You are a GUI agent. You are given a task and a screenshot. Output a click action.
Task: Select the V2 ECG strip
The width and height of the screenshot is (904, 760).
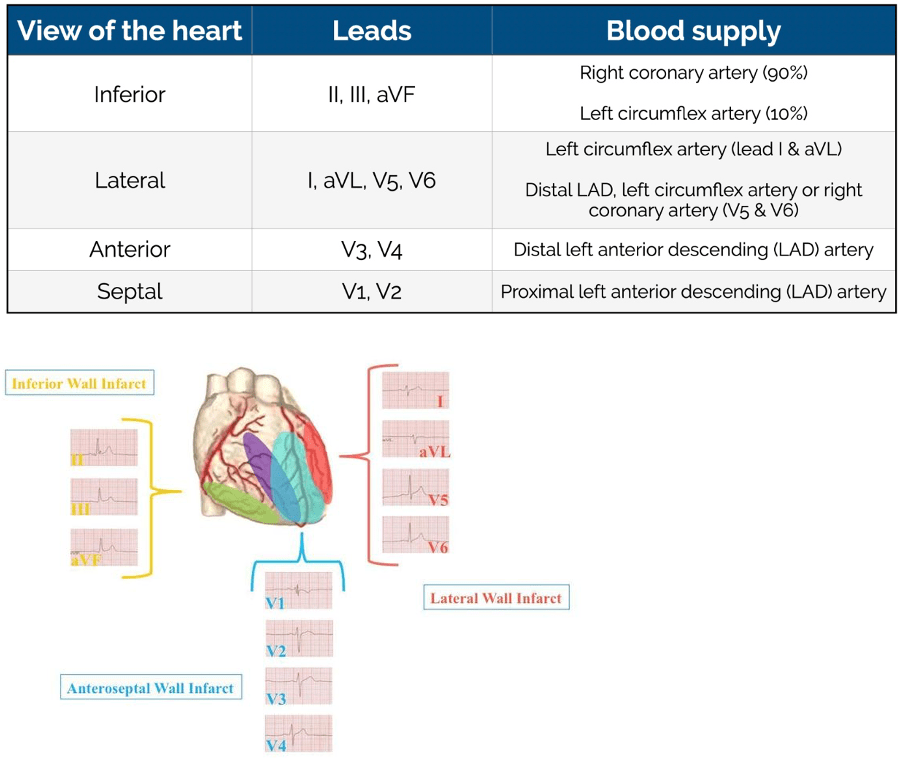(298, 639)
